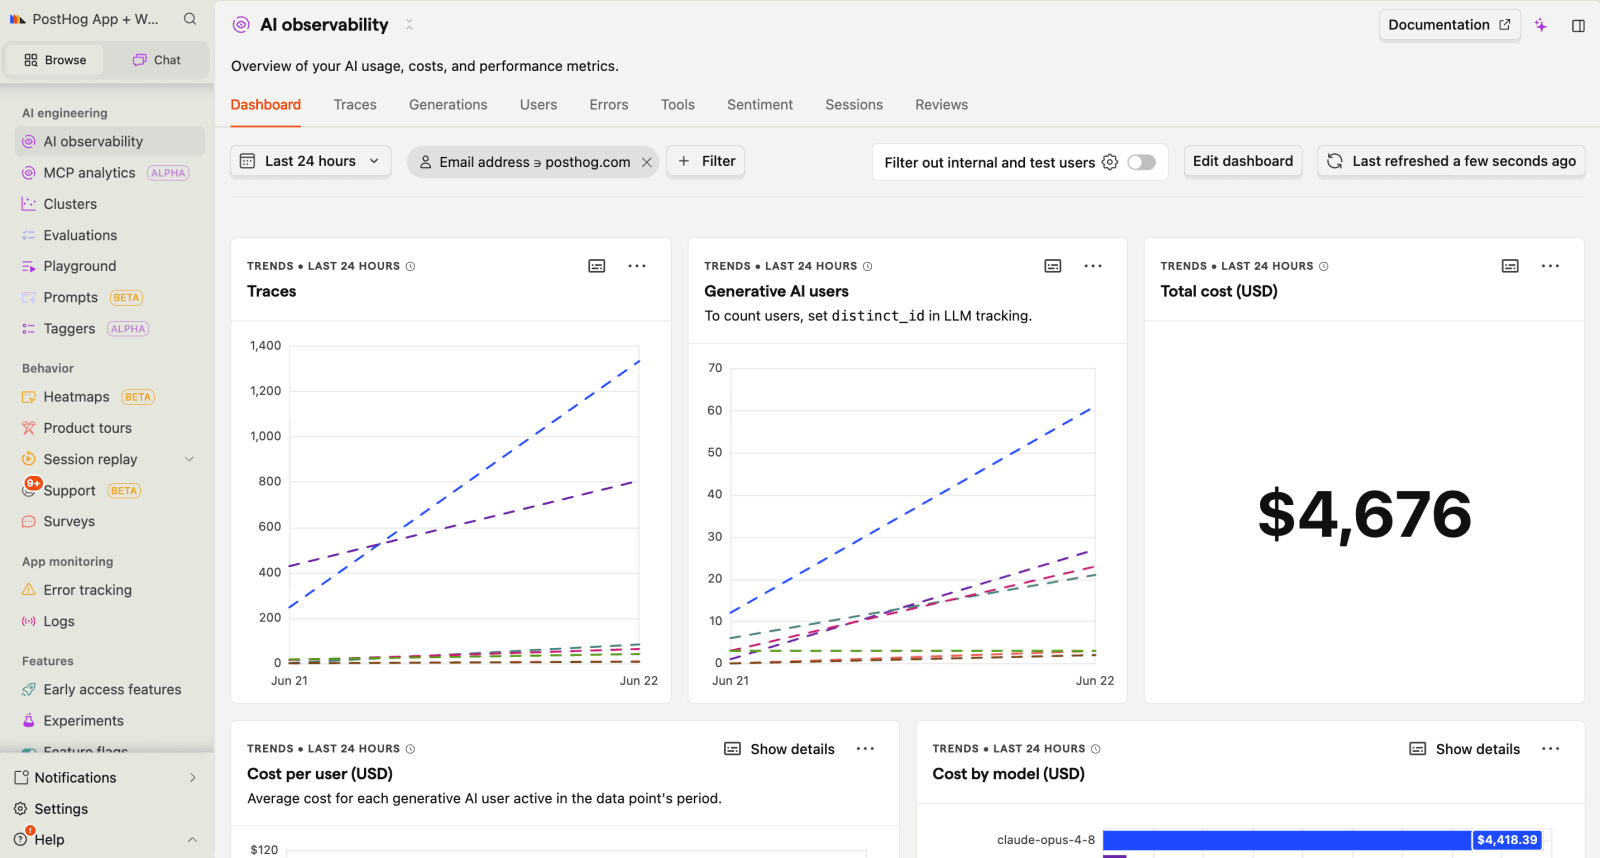Click the $4,676 total cost value
This screenshot has width=1600, height=858.
tap(1364, 514)
